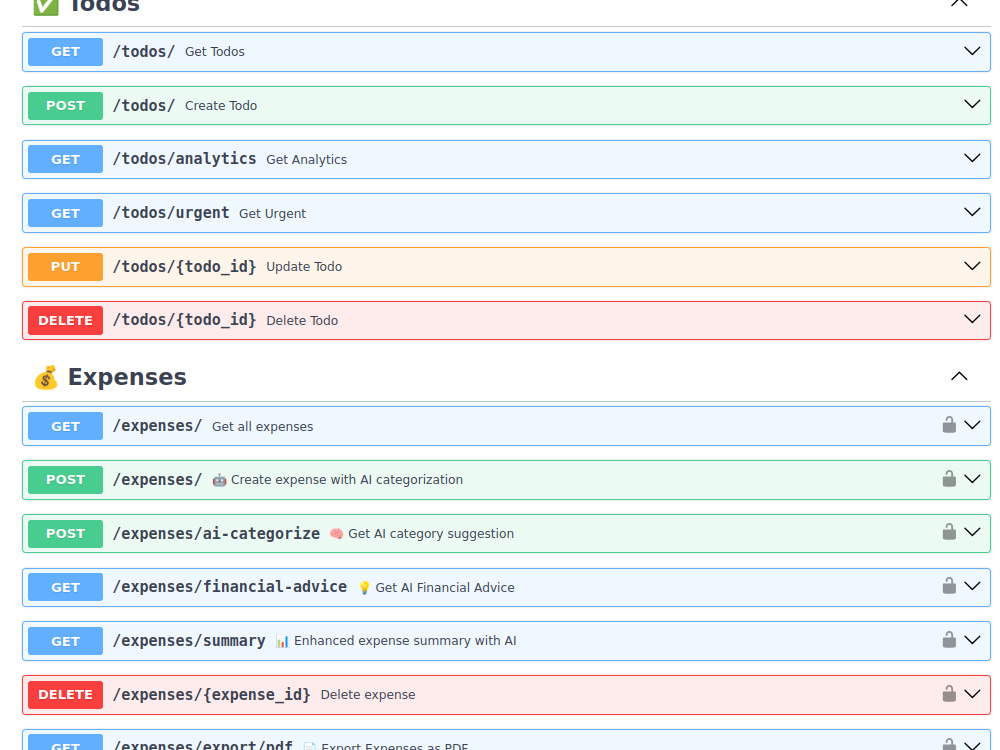Click 'Enhanced expense summary with AI' text
This screenshot has width=1000, height=750.
tap(405, 641)
